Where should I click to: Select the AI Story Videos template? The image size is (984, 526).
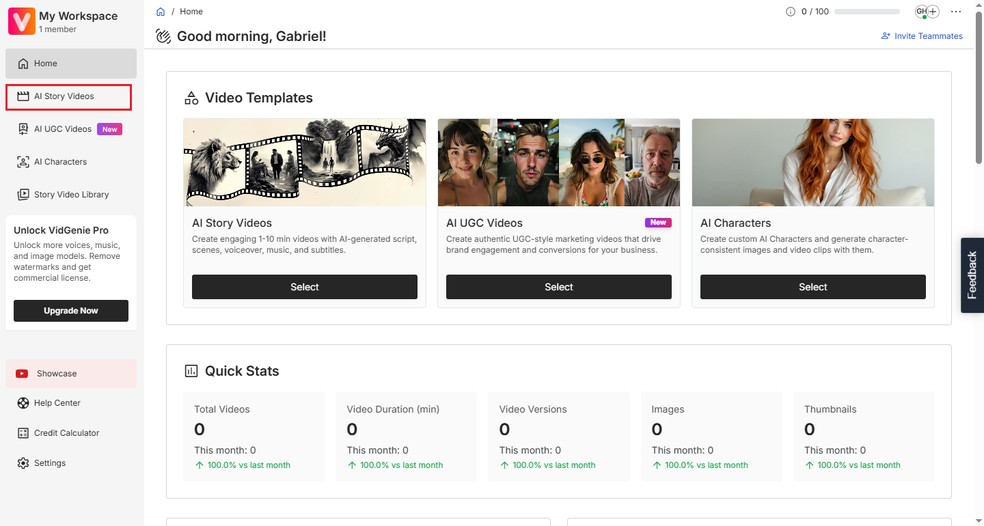[x=304, y=287]
